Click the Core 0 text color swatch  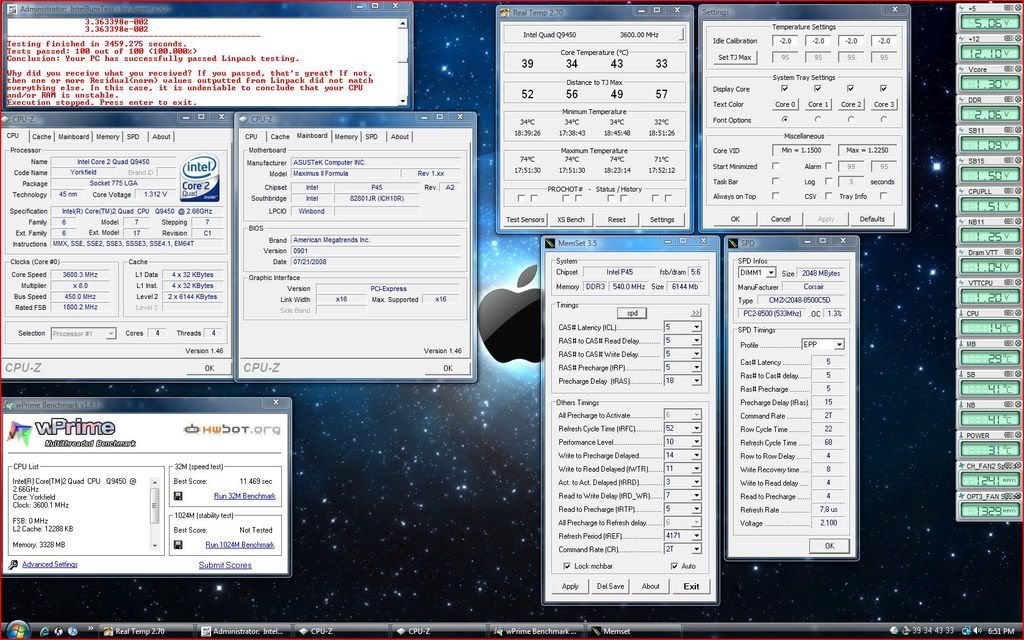point(785,104)
